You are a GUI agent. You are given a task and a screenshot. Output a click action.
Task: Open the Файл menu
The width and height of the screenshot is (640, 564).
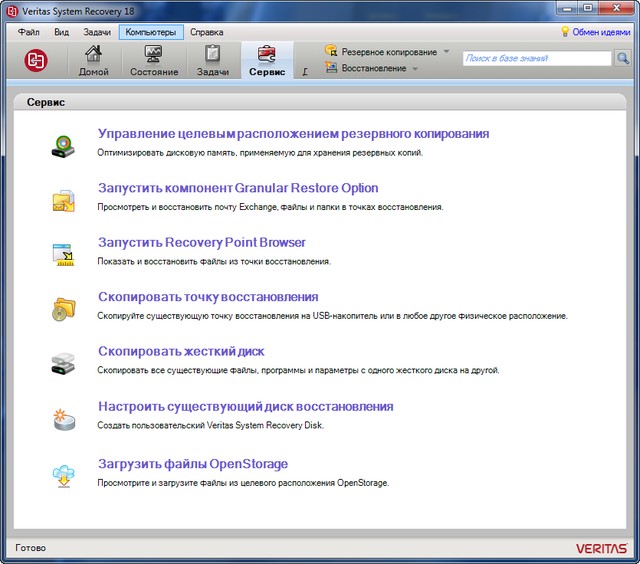point(29,32)
